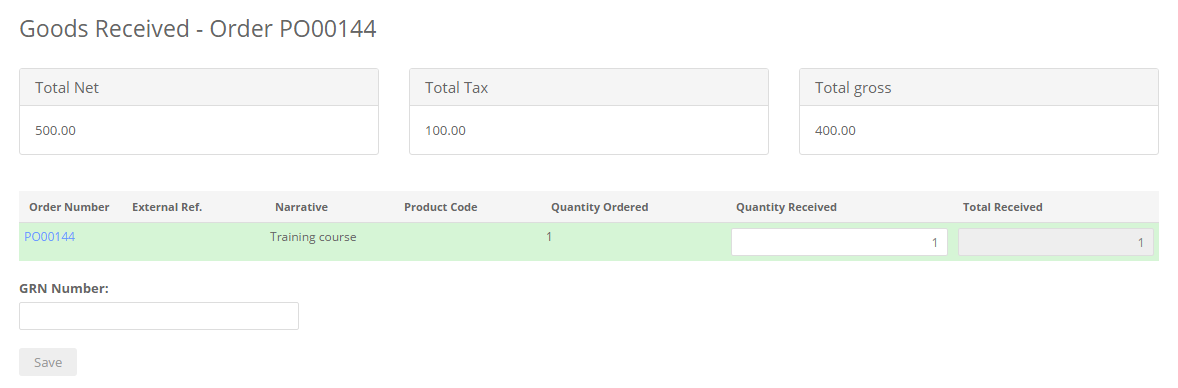Click the 500.00 net amount value
Screen dimensions: 1178x388
click(x=56, y=131)
